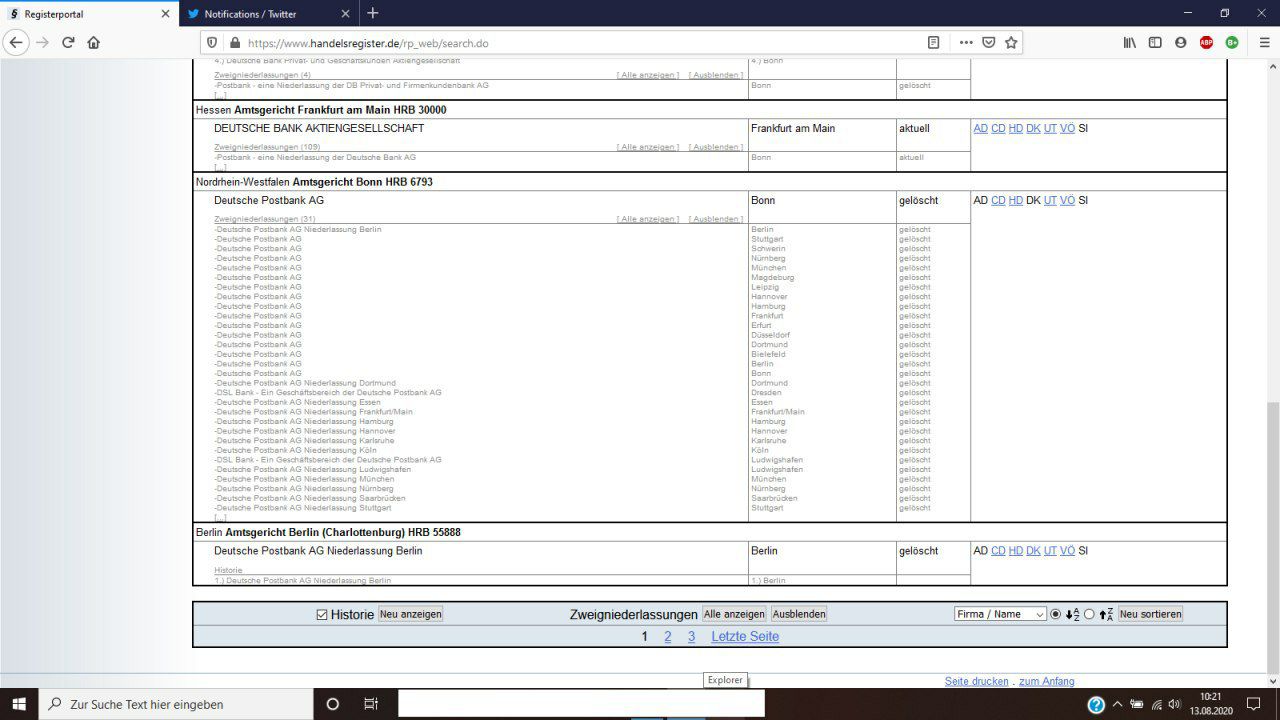Go to results page 2
The width and height of the screenshot is (1280, 720).
coord(668,637)
